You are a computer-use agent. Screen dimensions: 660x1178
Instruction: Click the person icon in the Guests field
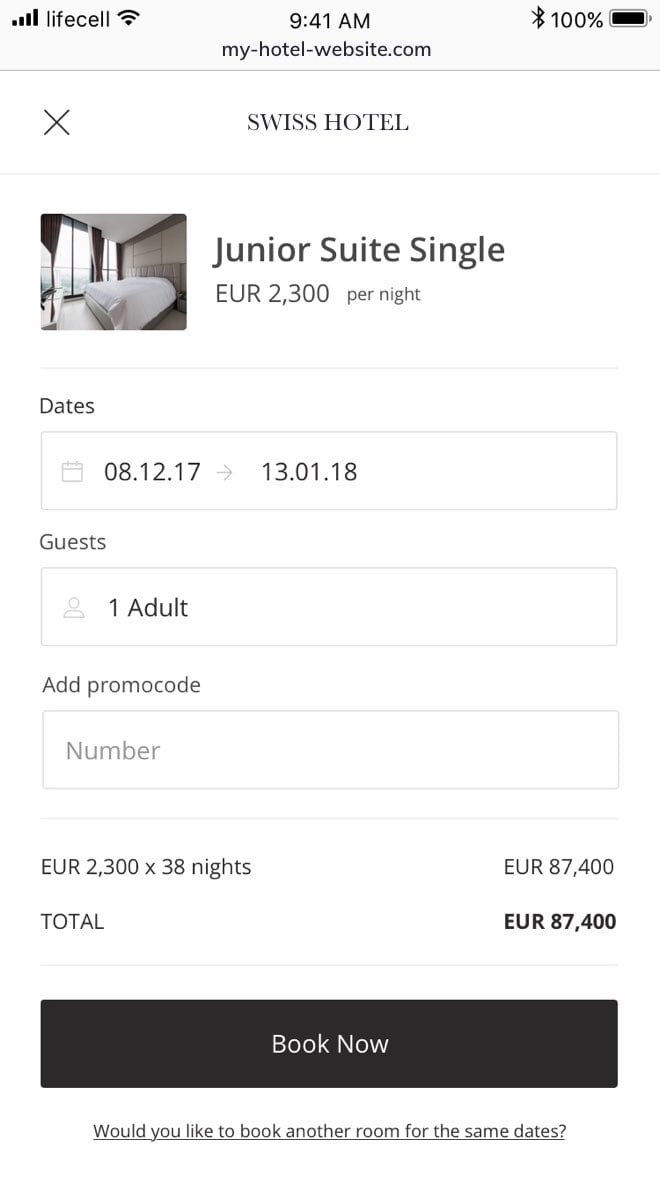[74, 606]
